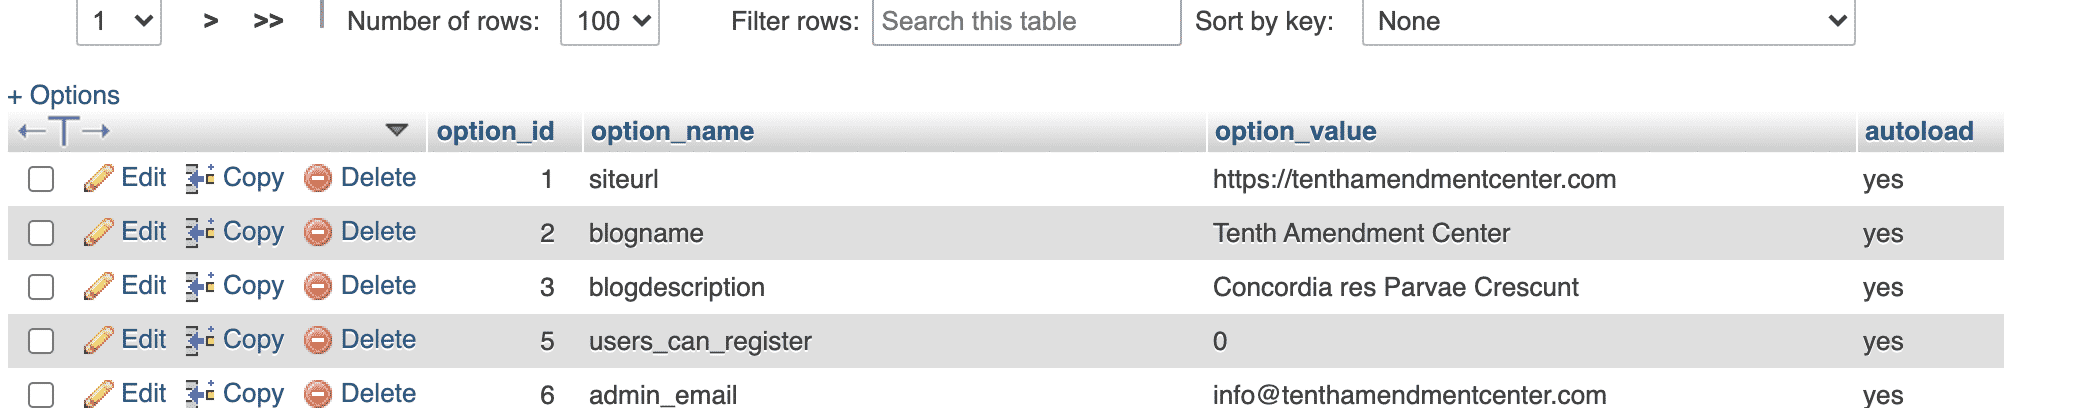Sort by the option_id column header
2080x408 pixels.
tap(495, 131)
